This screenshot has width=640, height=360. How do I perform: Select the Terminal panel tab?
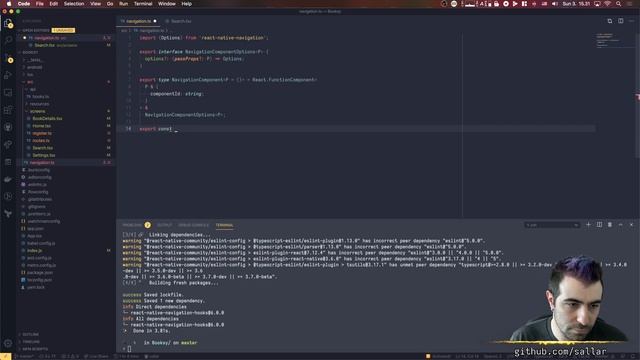(224, 225)
